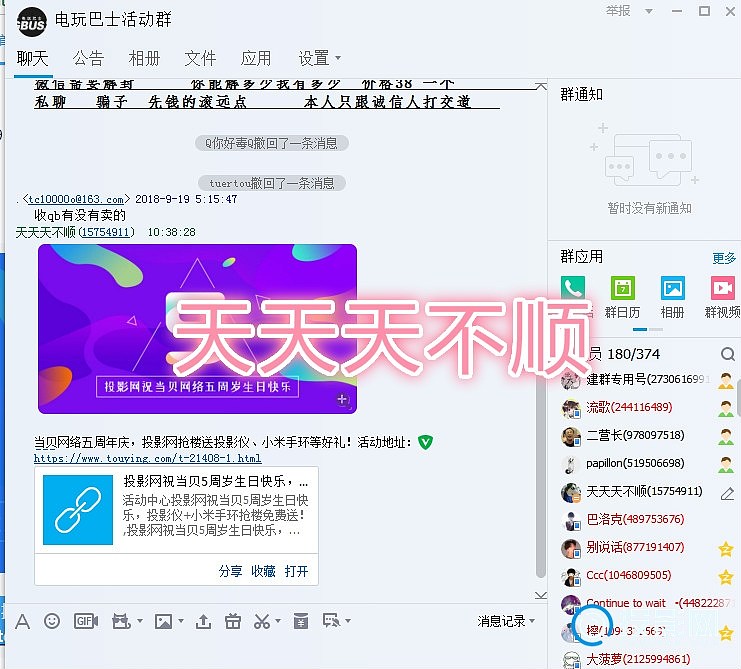Open the touying.com activity URL
Image resolution: width=741 pixels, height=669 pixels.
(x=147, y=458)
